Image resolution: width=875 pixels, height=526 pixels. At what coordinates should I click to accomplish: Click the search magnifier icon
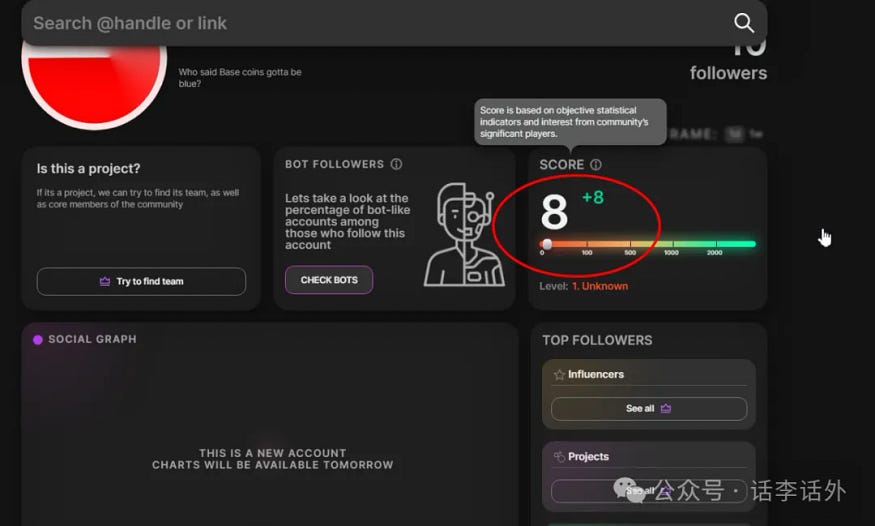pyautogui.click(x=744, y=23)
